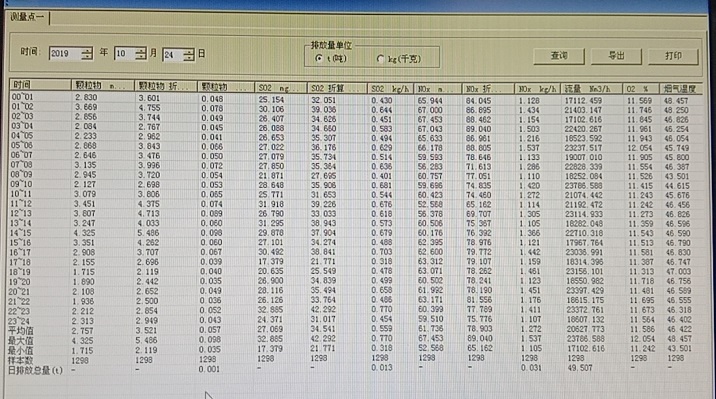The height and width of the screenshot is (399, 716).
Task: Increase the year value with up arrow
Action: (86, 50)
